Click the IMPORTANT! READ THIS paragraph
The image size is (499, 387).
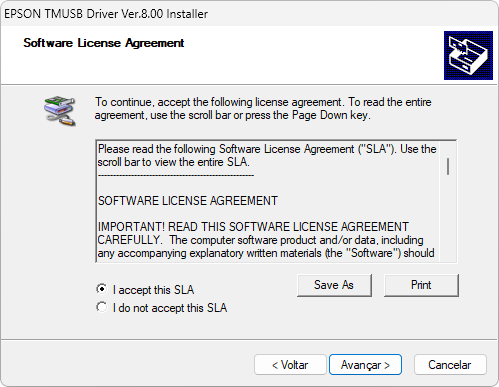coord(266,240)
